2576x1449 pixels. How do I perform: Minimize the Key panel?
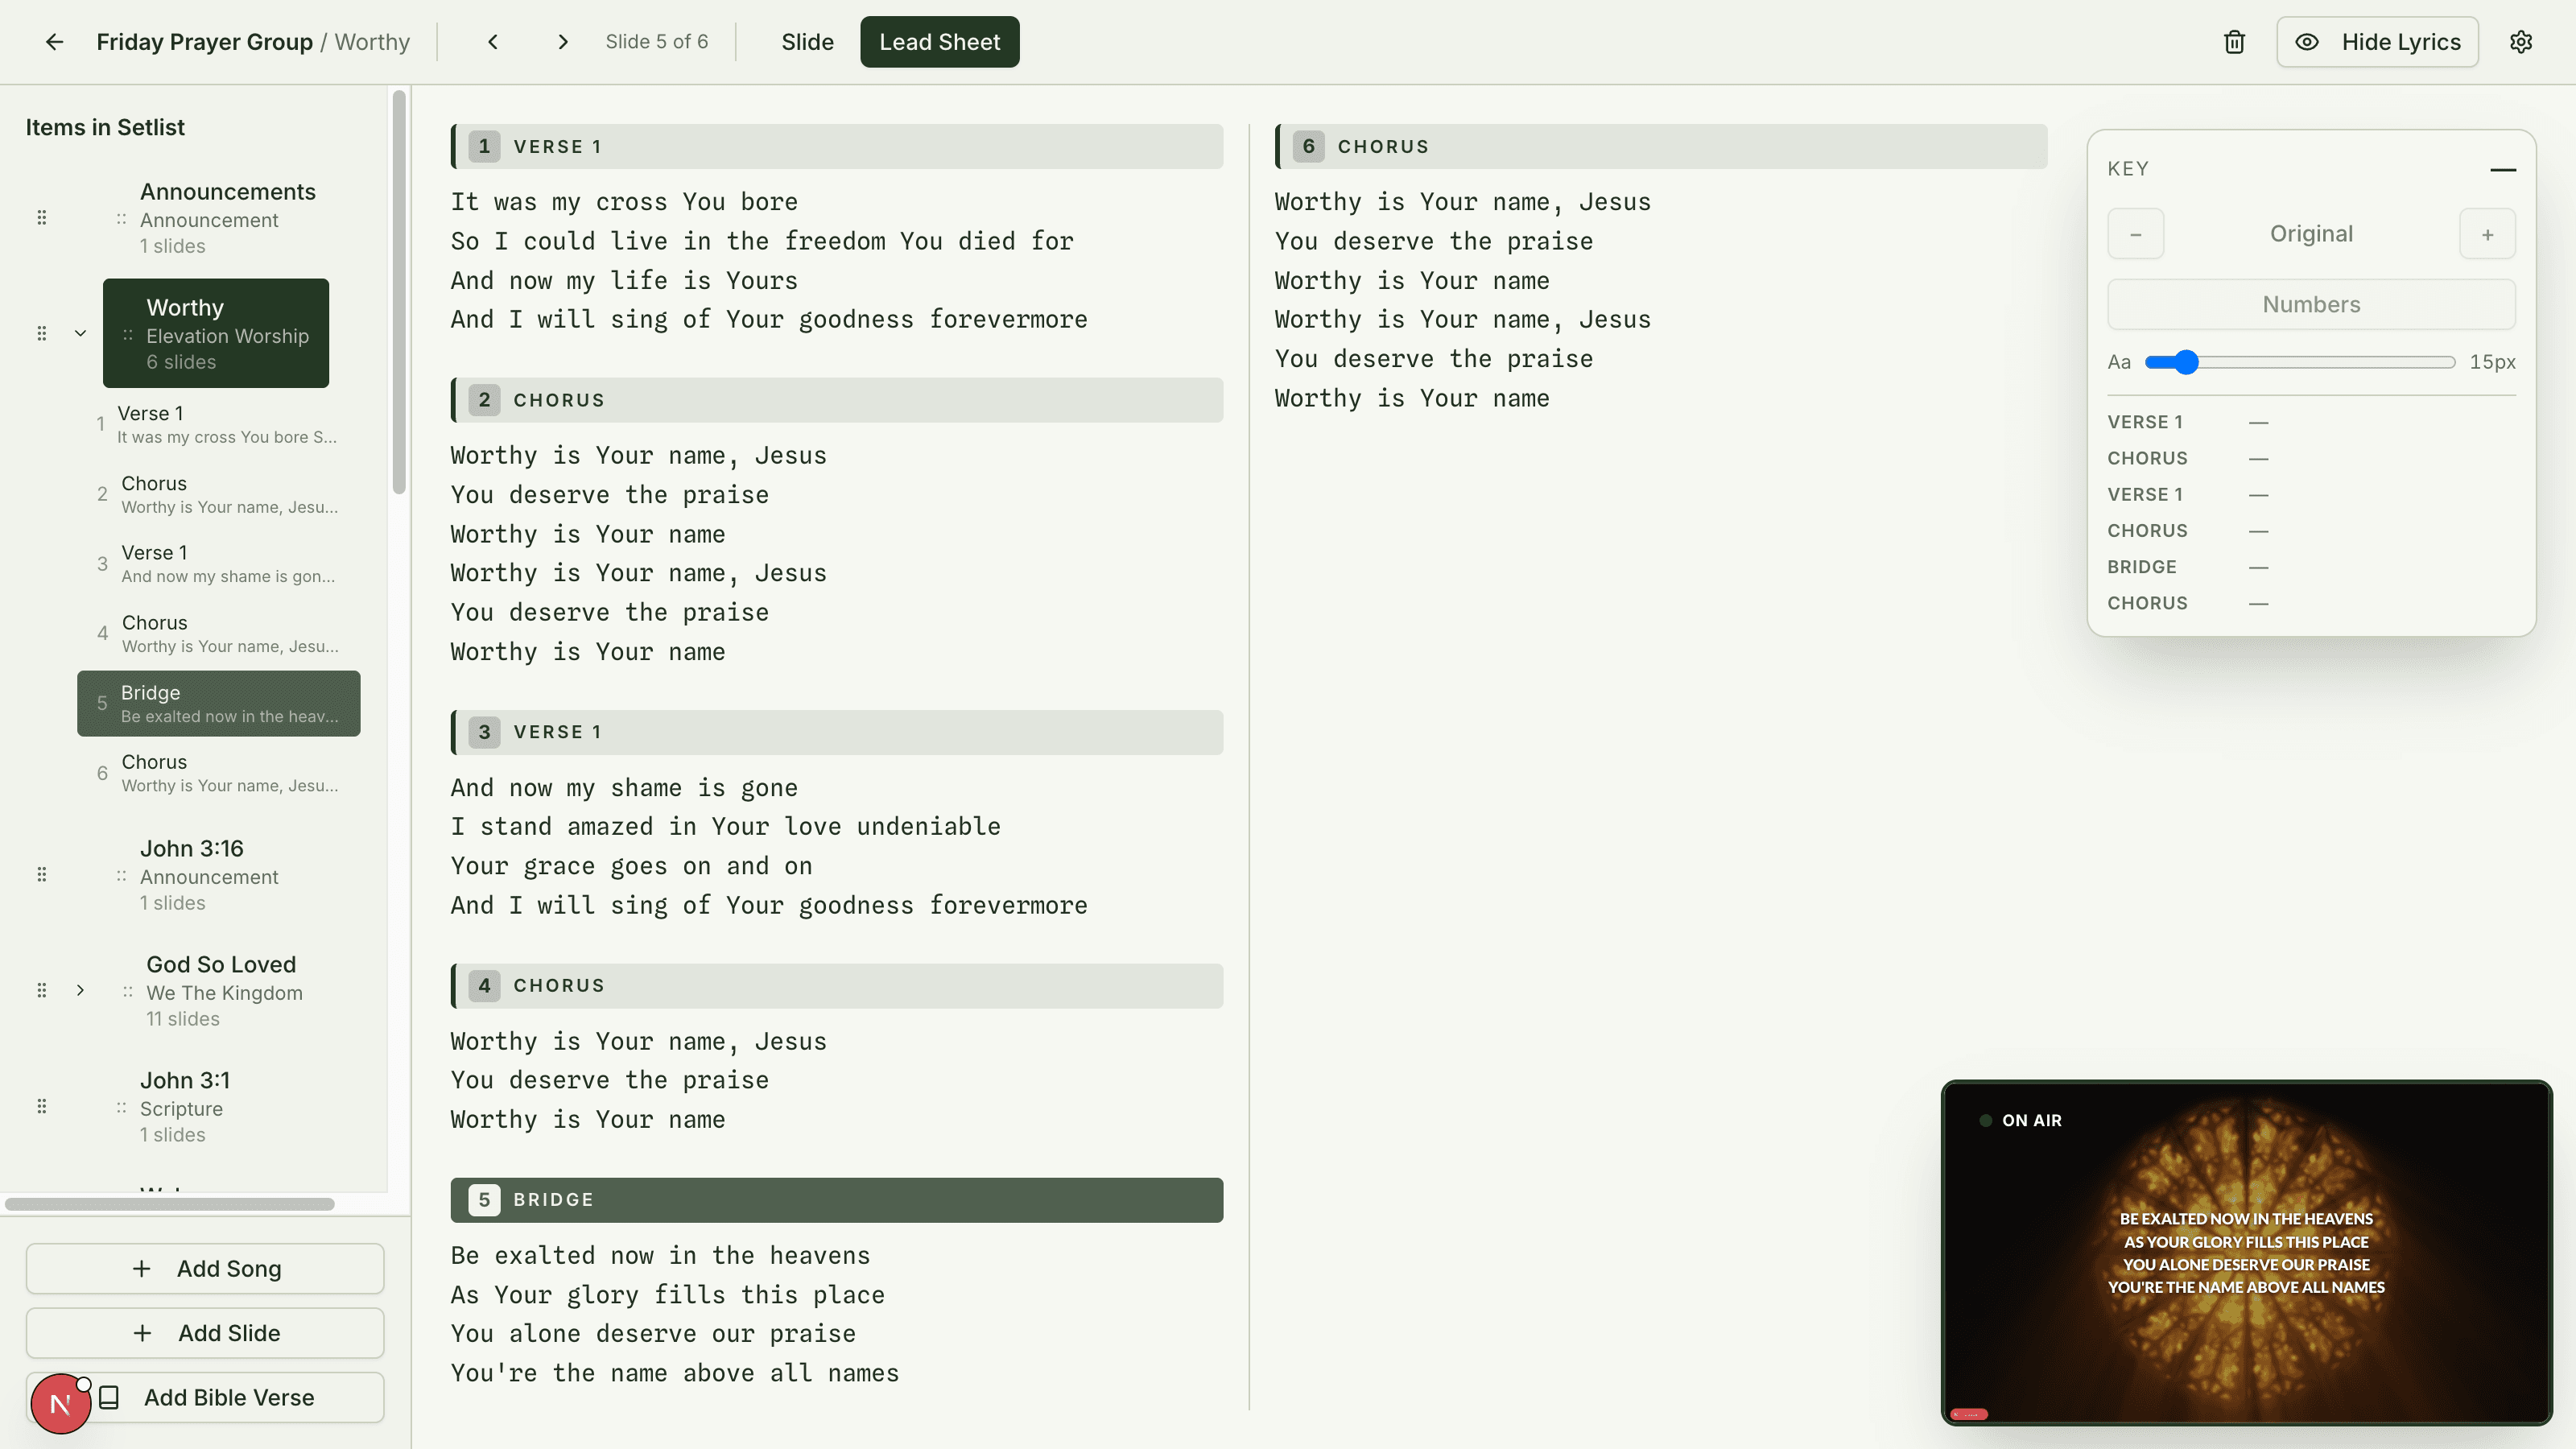pos(2503,169)
